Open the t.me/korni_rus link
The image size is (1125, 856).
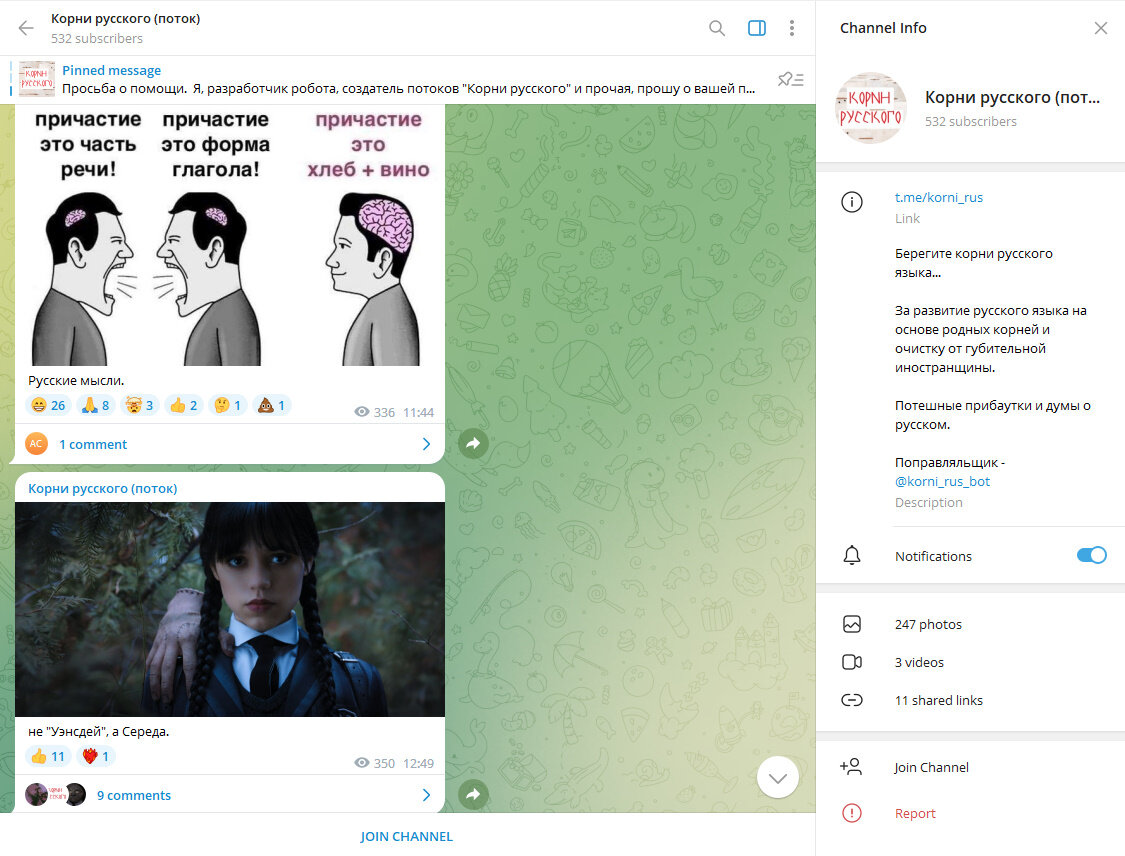938,197
